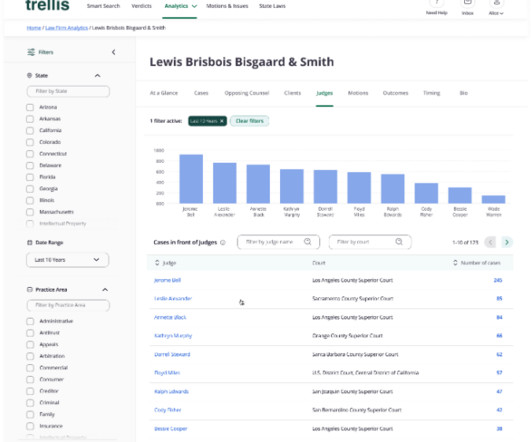The height and width of the screenshot is (442, 531).
Task: Switch to the Cases tab
Action: coord(201,93)
